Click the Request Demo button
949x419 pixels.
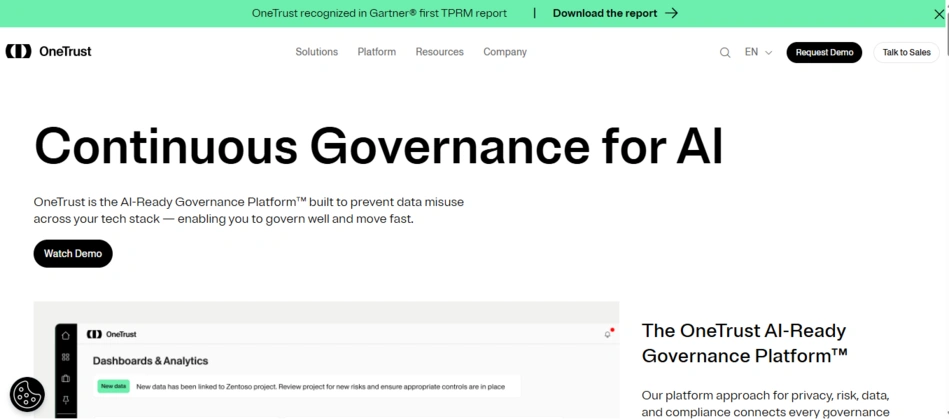[824, 52]
